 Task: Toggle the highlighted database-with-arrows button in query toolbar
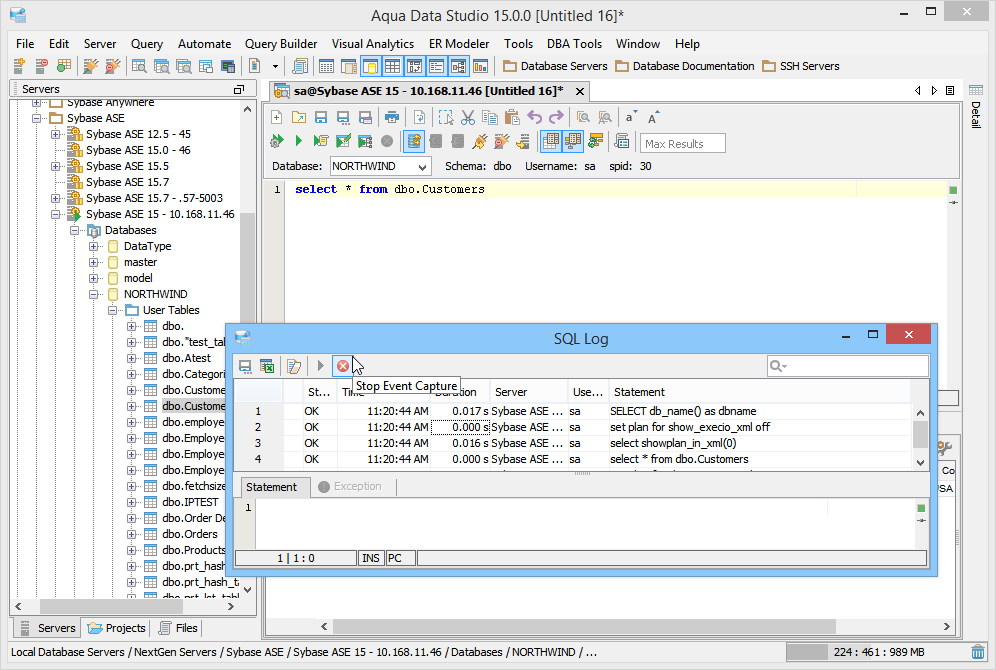414,141
